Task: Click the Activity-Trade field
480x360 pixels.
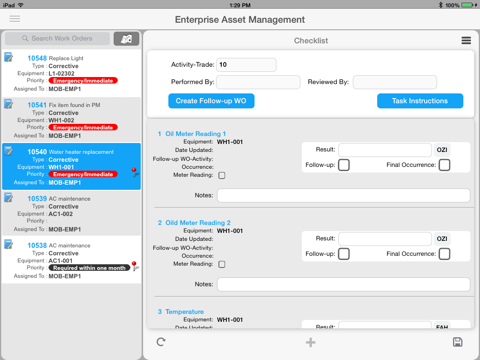Action: click(246, 65)
